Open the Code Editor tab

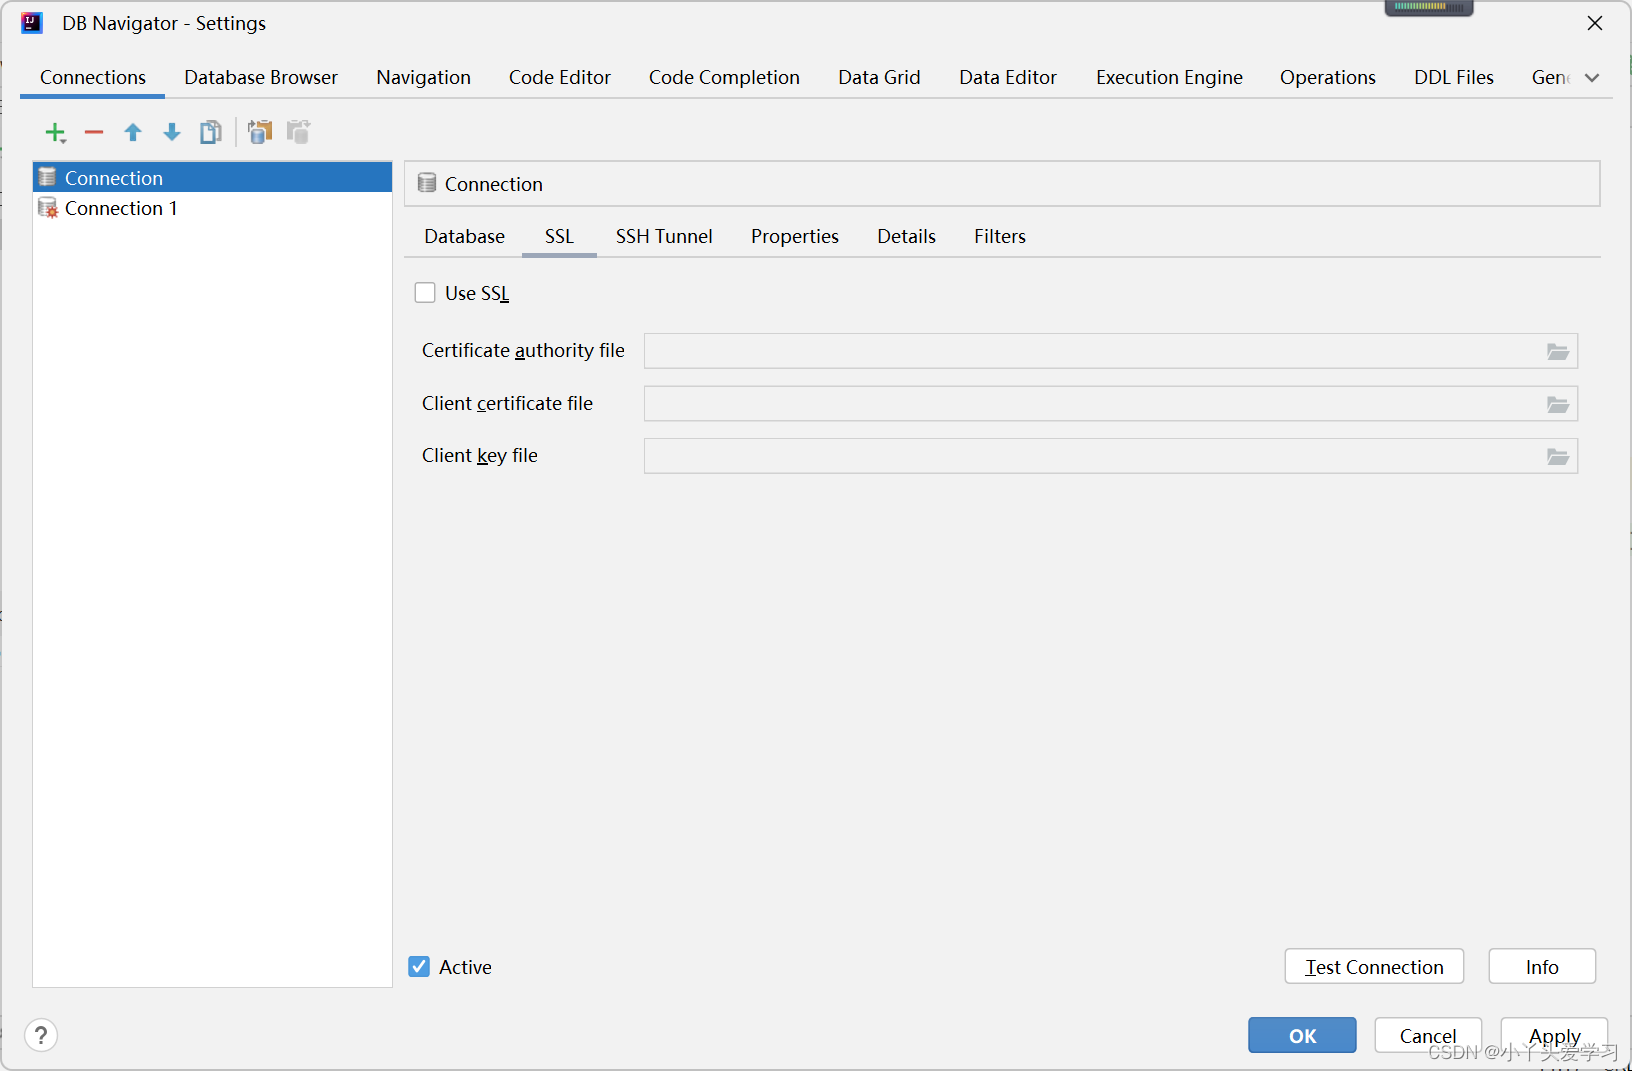pyautogui.click(x=560, y=78)
